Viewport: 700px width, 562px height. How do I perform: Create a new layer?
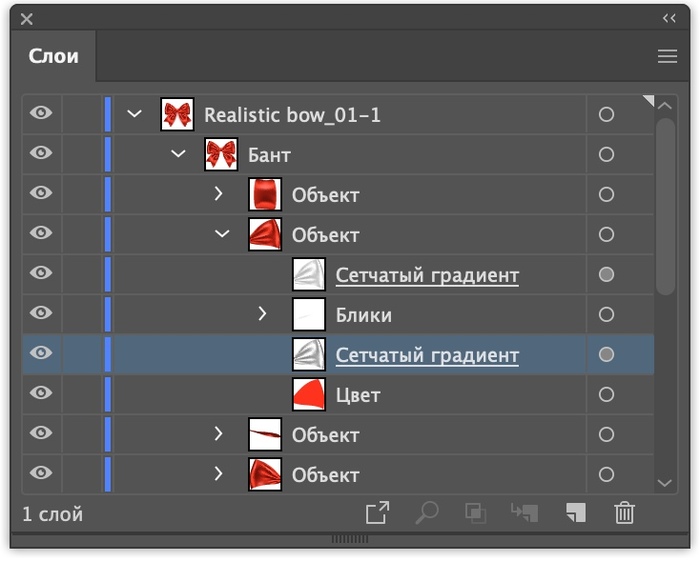(575, 513)
